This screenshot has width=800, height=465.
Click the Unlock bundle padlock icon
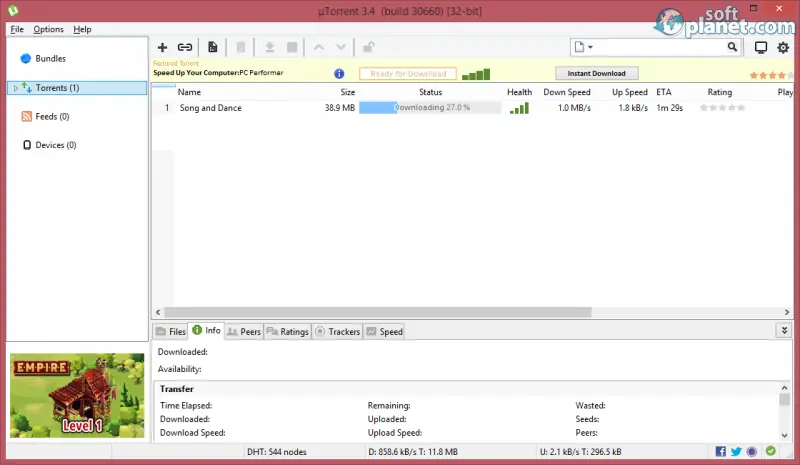pos(368,47)
